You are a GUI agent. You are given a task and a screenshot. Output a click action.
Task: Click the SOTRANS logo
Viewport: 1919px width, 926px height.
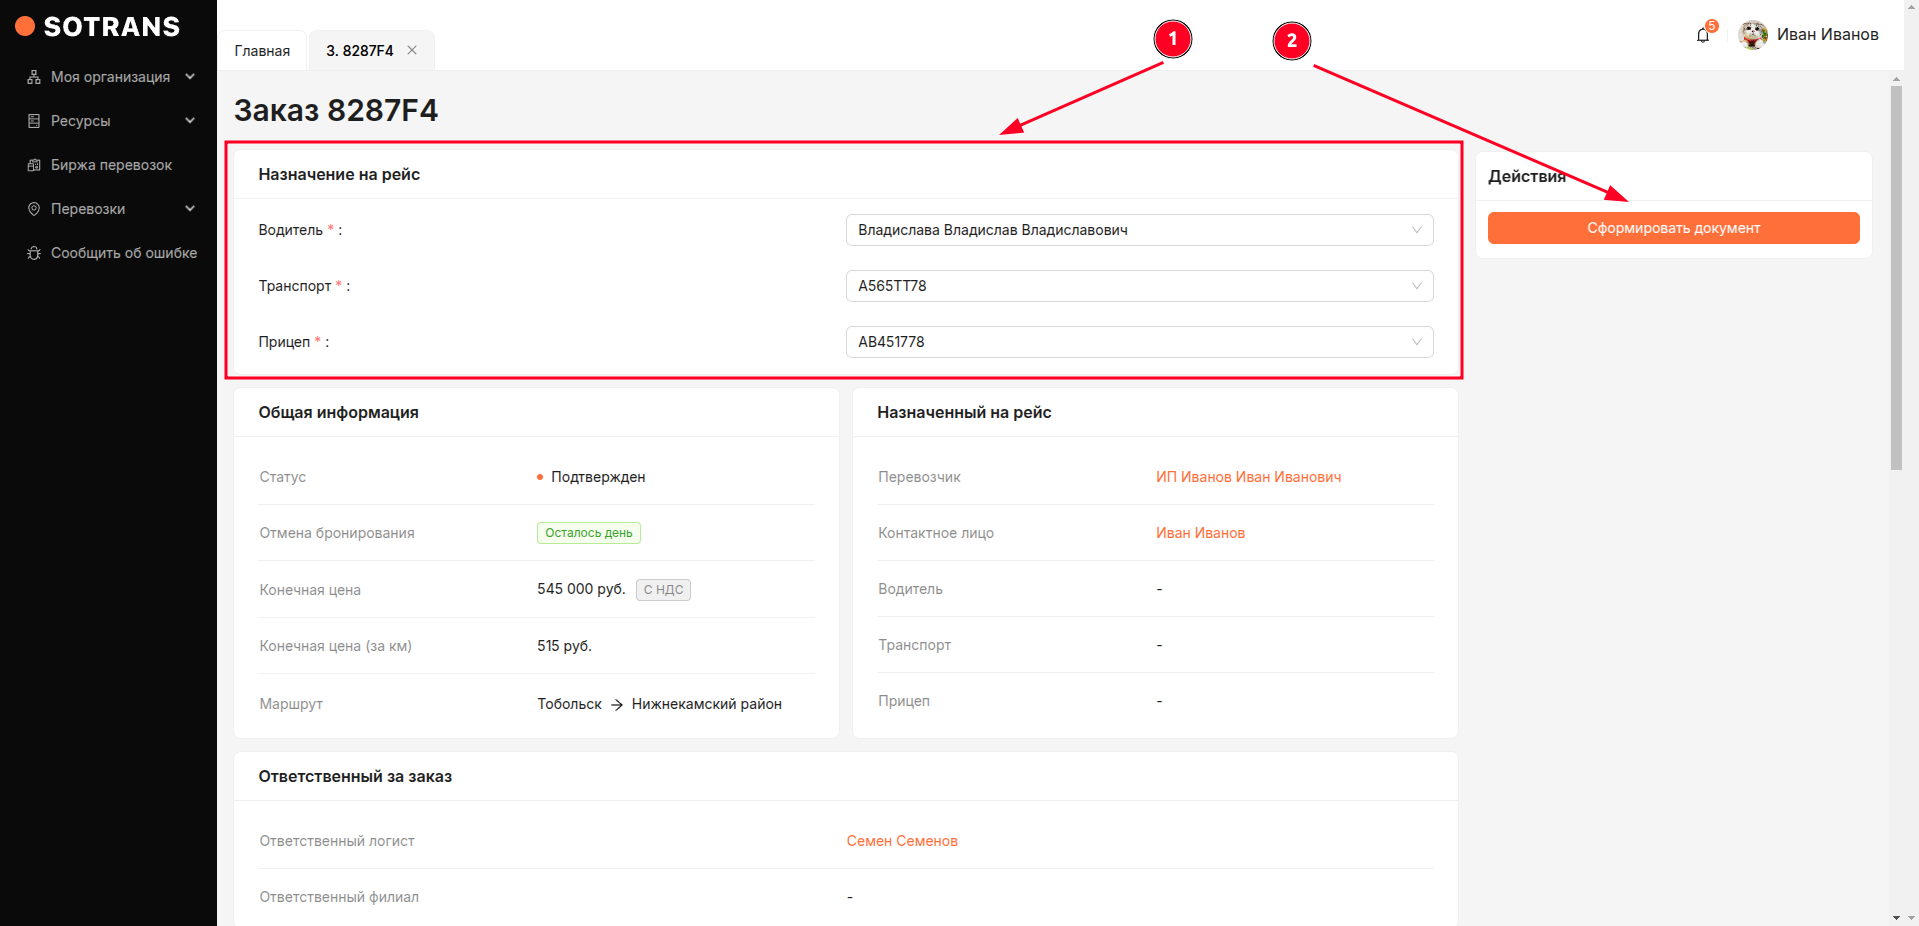pyautogui.click(x=98, y=27)
